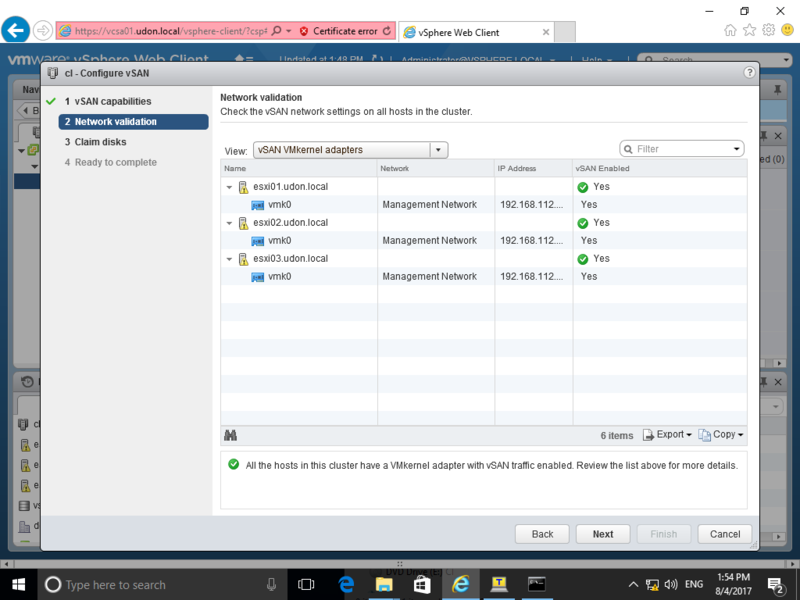Viewport: 800px width, 600px height.
Task: Click the Next button
Action: coord(603,534)
